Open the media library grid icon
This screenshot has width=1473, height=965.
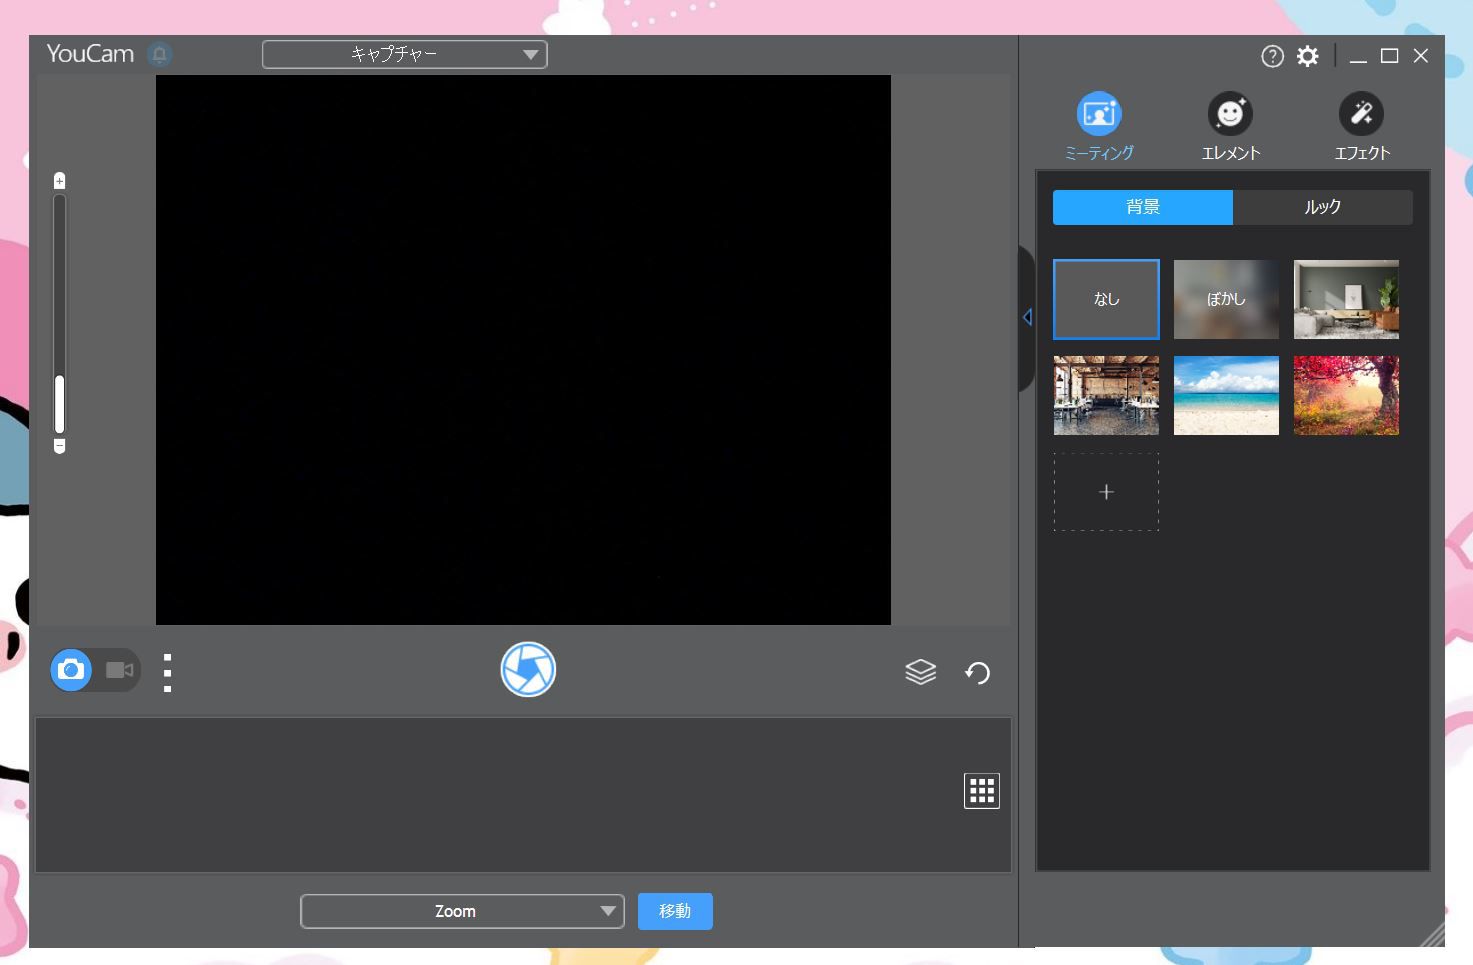coord(981,790)
